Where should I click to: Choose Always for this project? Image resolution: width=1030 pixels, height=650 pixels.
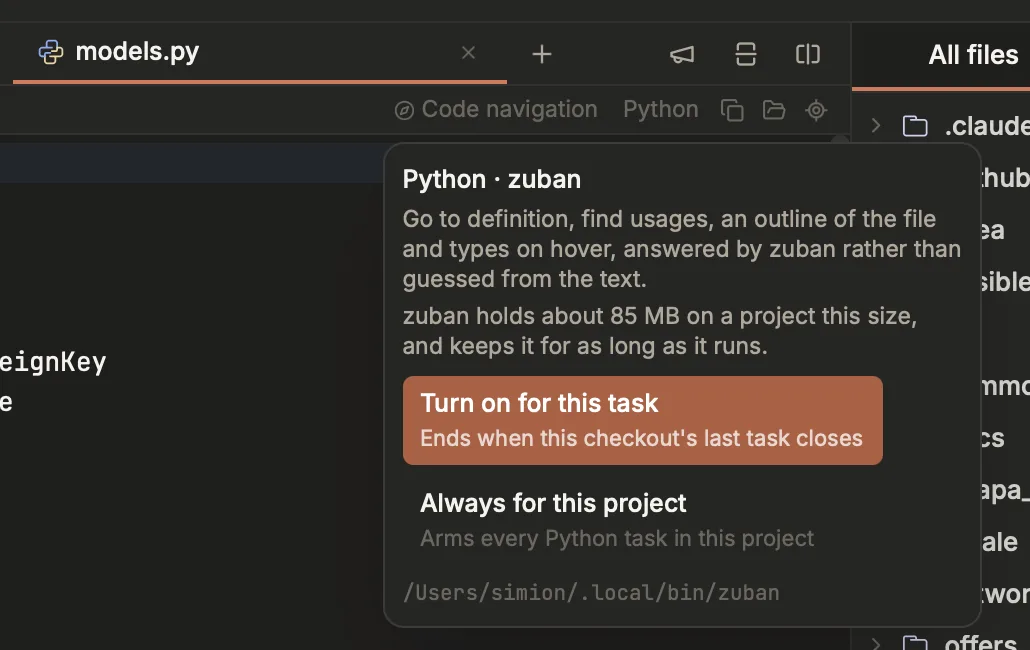click(x=642, y=520)
